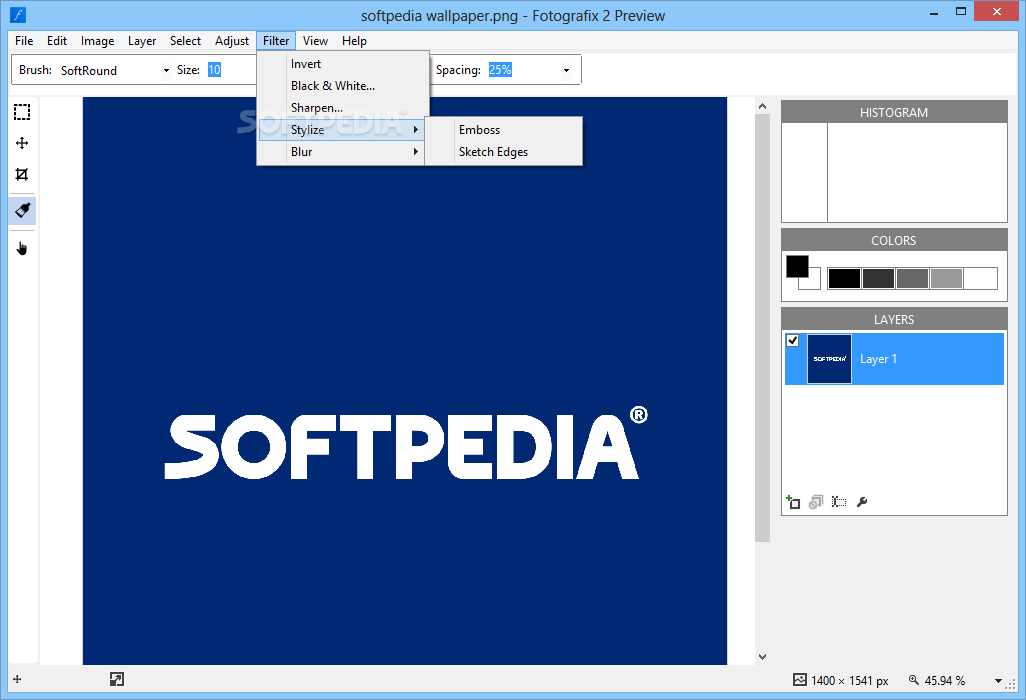
Task: Open the Select menu
Action: (185, 41)
